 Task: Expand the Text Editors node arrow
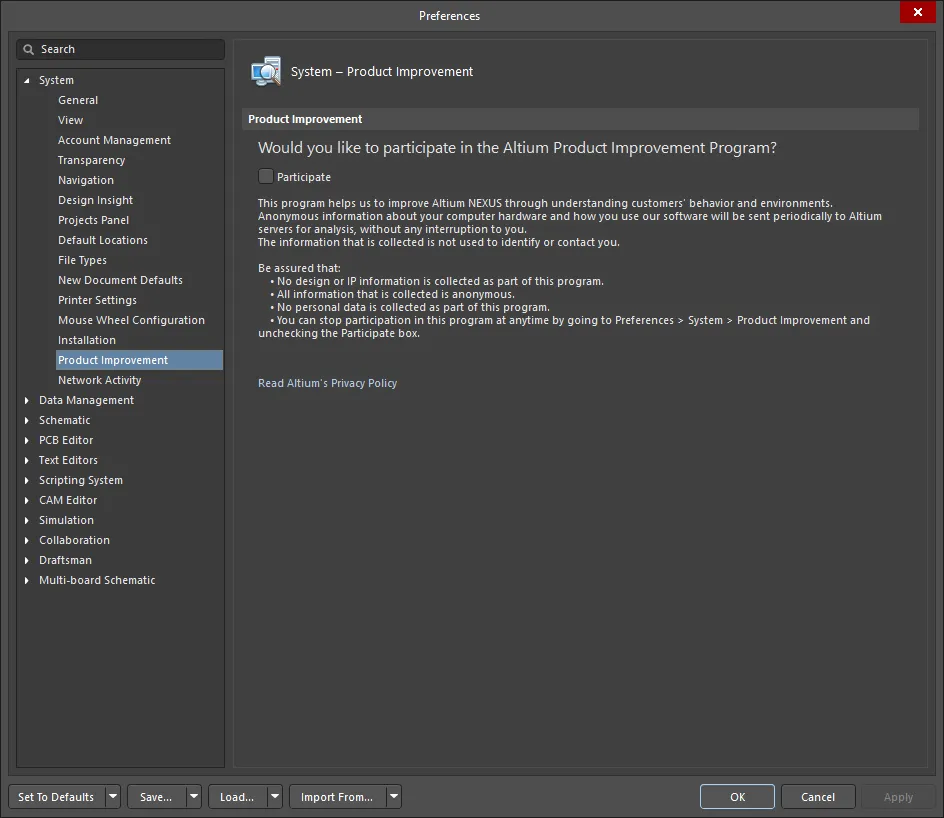pyautogui.click(x=26, y=460)
